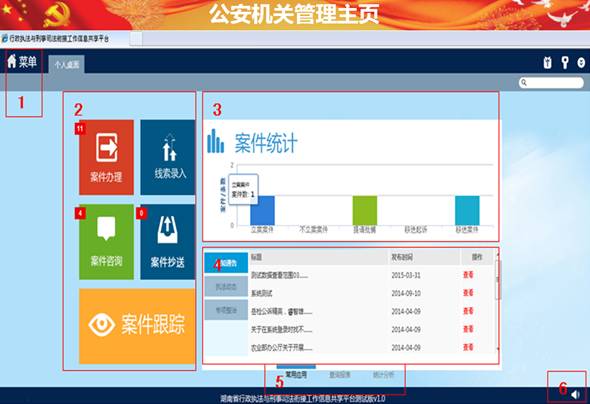Switch to the 常用应用 bottom tab
This screenshot has height=404, width=590.
tap(296, 374)
